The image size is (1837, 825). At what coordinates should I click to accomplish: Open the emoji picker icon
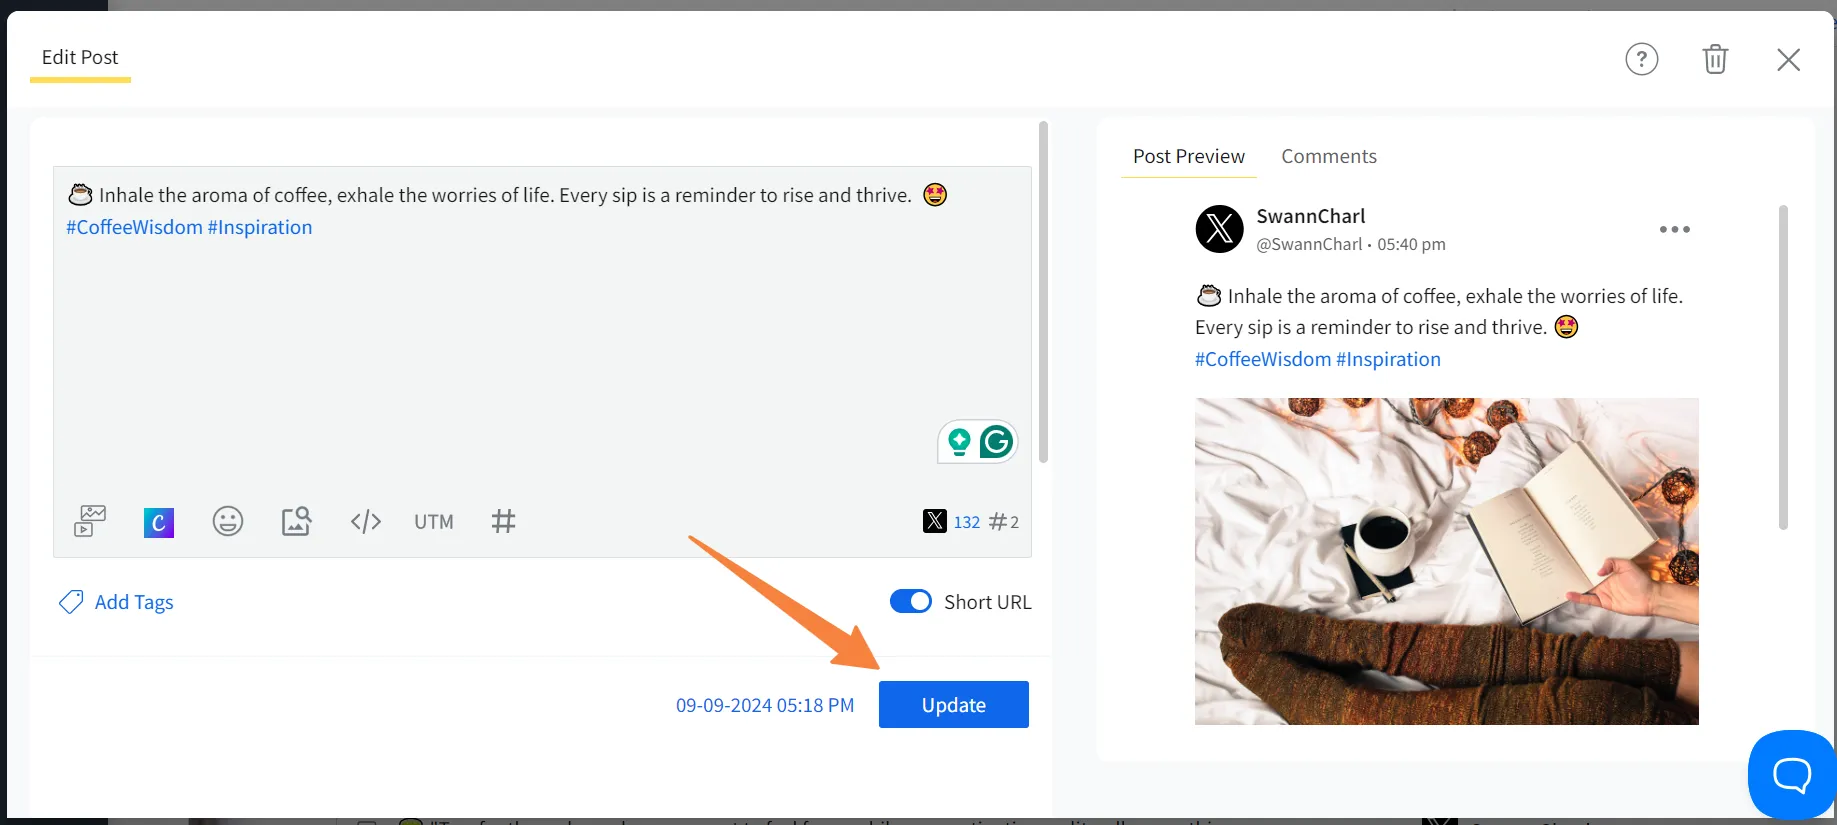pos(228,521)
